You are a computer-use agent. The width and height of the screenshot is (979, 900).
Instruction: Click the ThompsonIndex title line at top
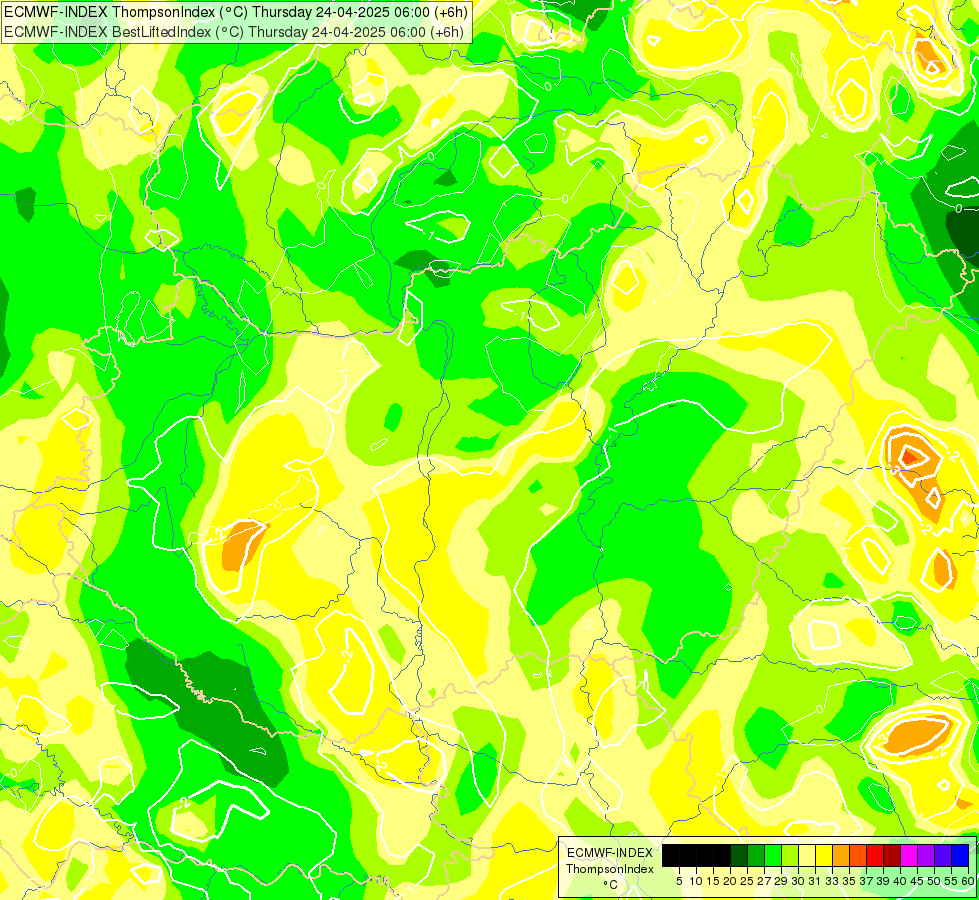[x=236, y=12]
